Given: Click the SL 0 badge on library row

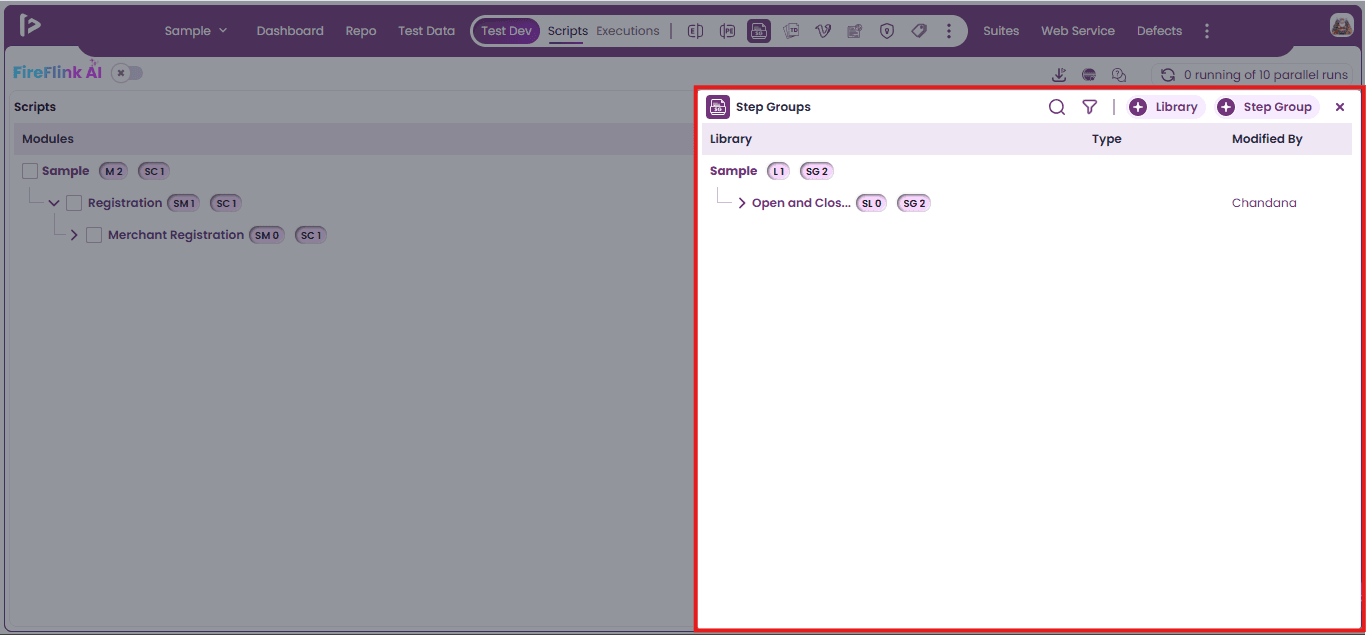Looking at the screenshot, I should [871, 203].
